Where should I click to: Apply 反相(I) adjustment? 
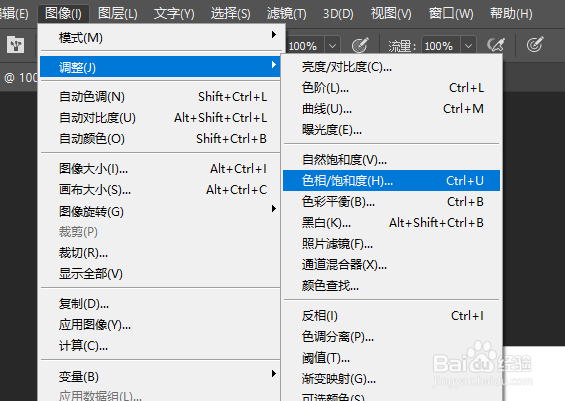click(391, 316)
